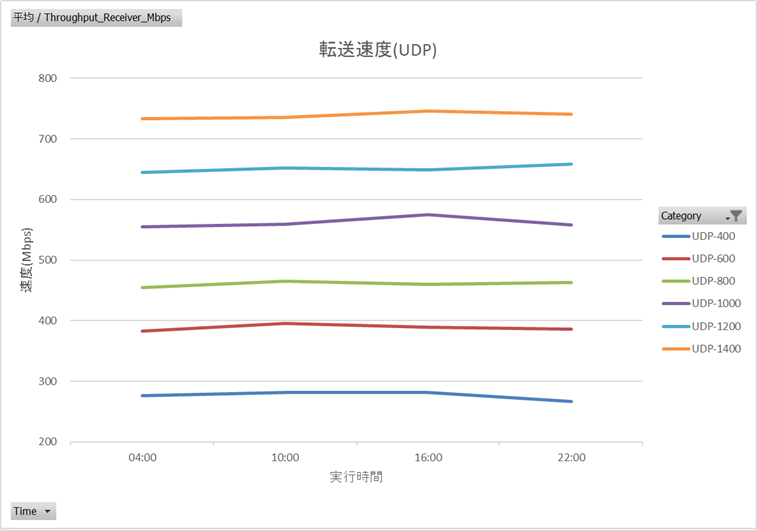This screenshot has width=757, height=531.
Task: Select the 800 value on vertical axis
Action: click(x=48, y=78)
